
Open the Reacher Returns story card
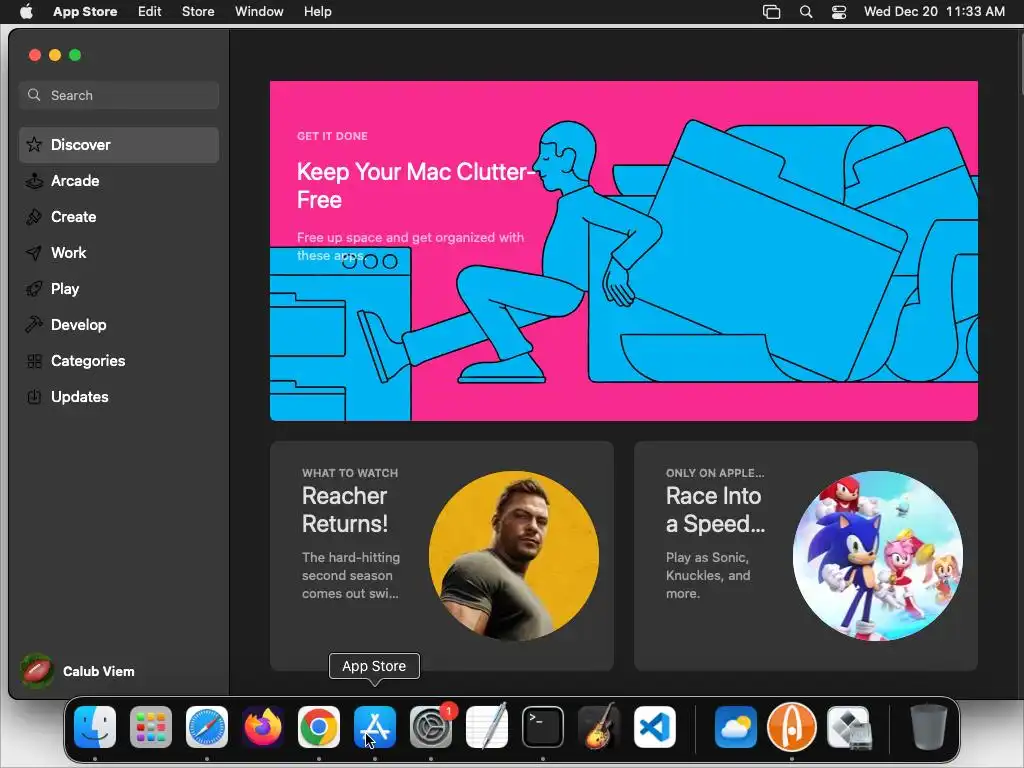(x=441, y=556)
